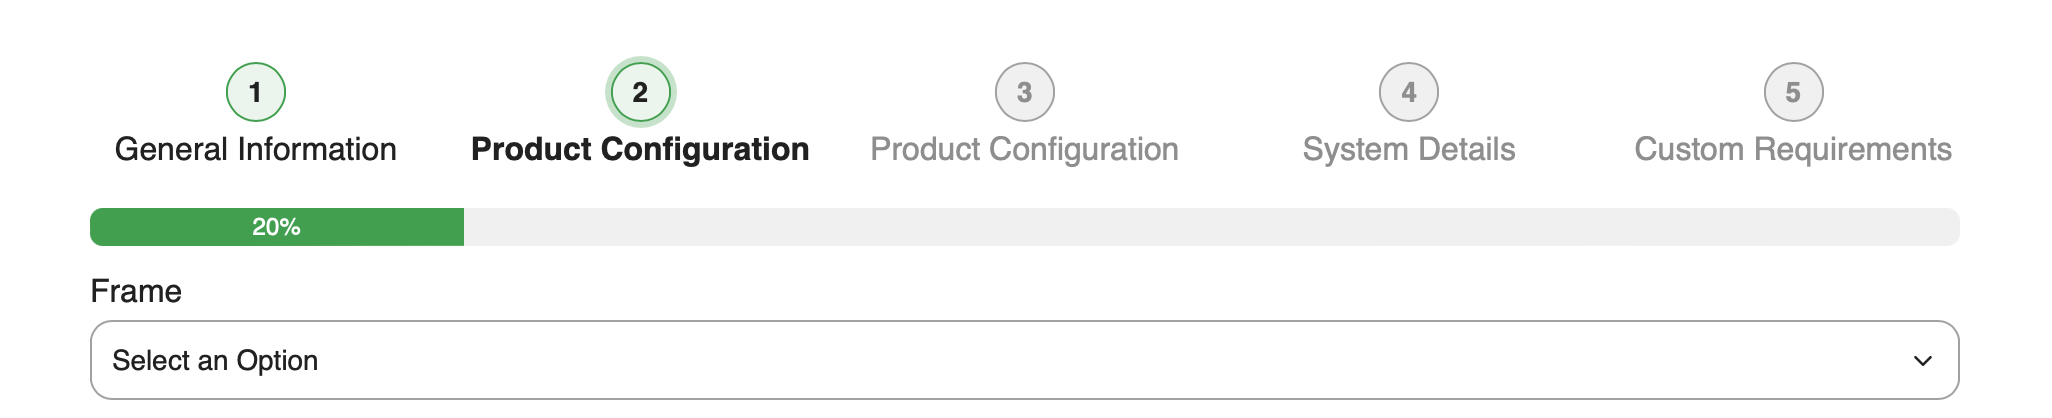Click the number 4 step marker
The height and width of the screenshot is (418, 2052).
click(1408, 92)
